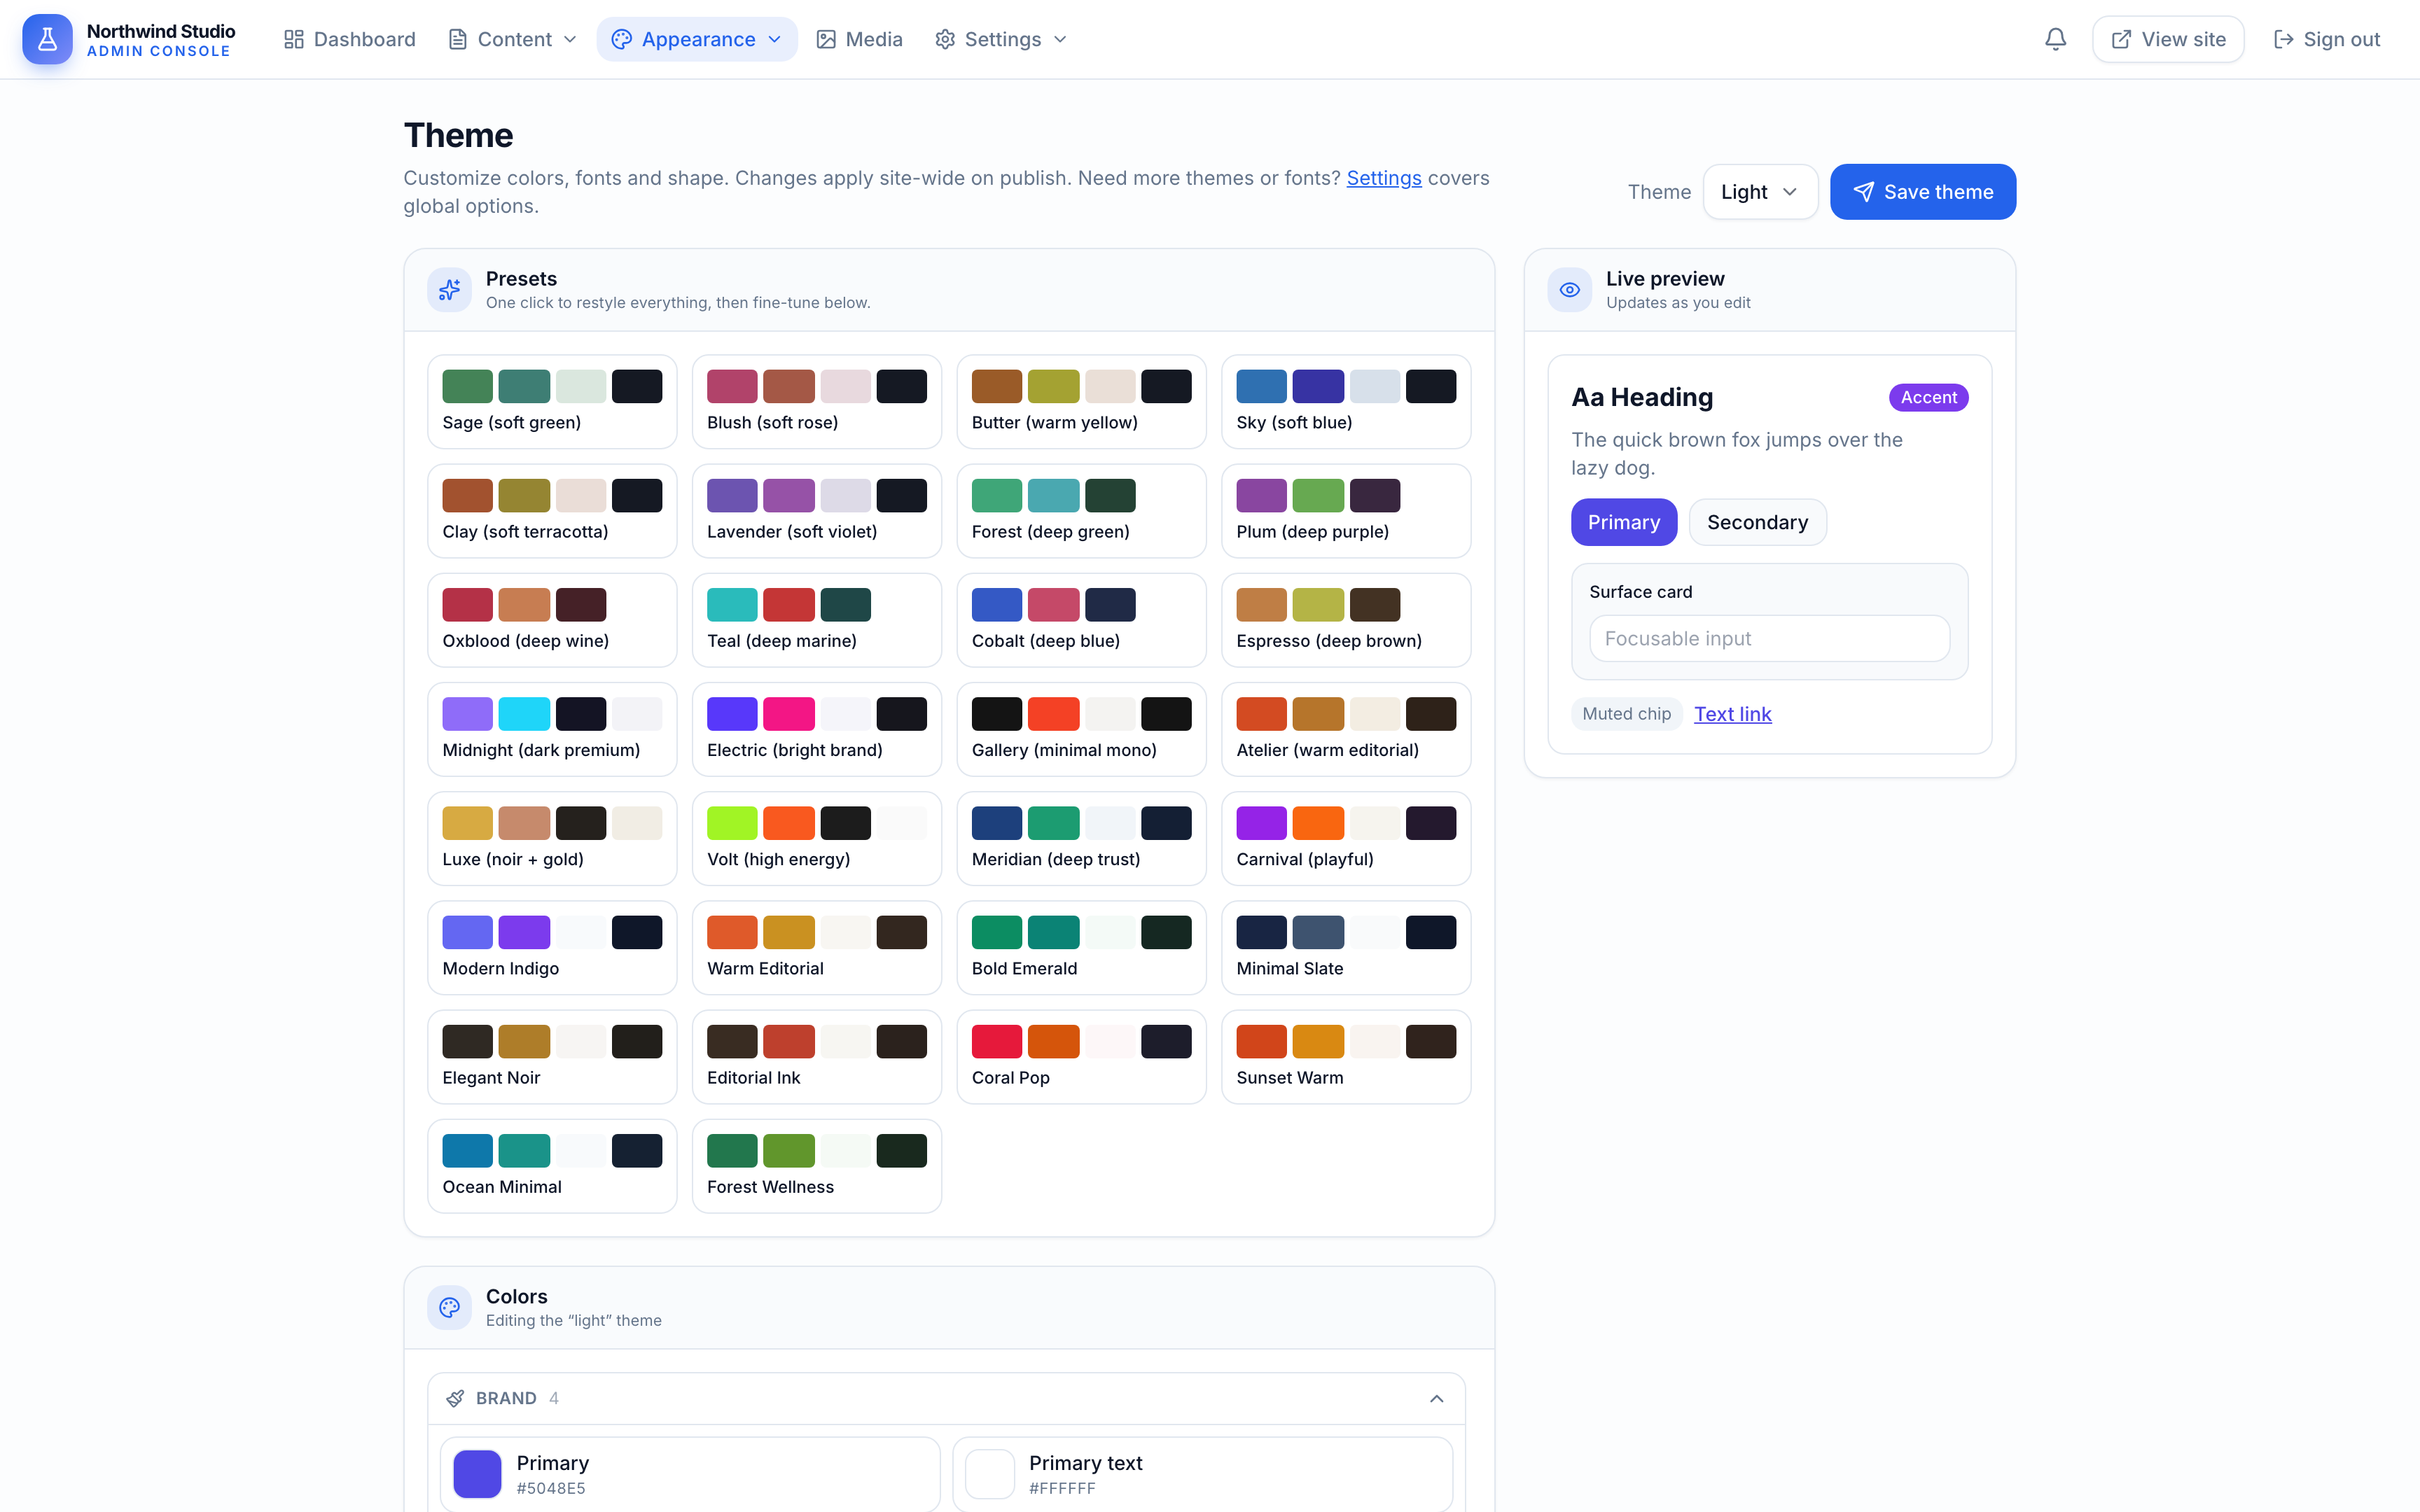Click the Dashboard grid icon
This screenshot has height=1512, width=2420.
pyautogui.click(x=293, y=39)
